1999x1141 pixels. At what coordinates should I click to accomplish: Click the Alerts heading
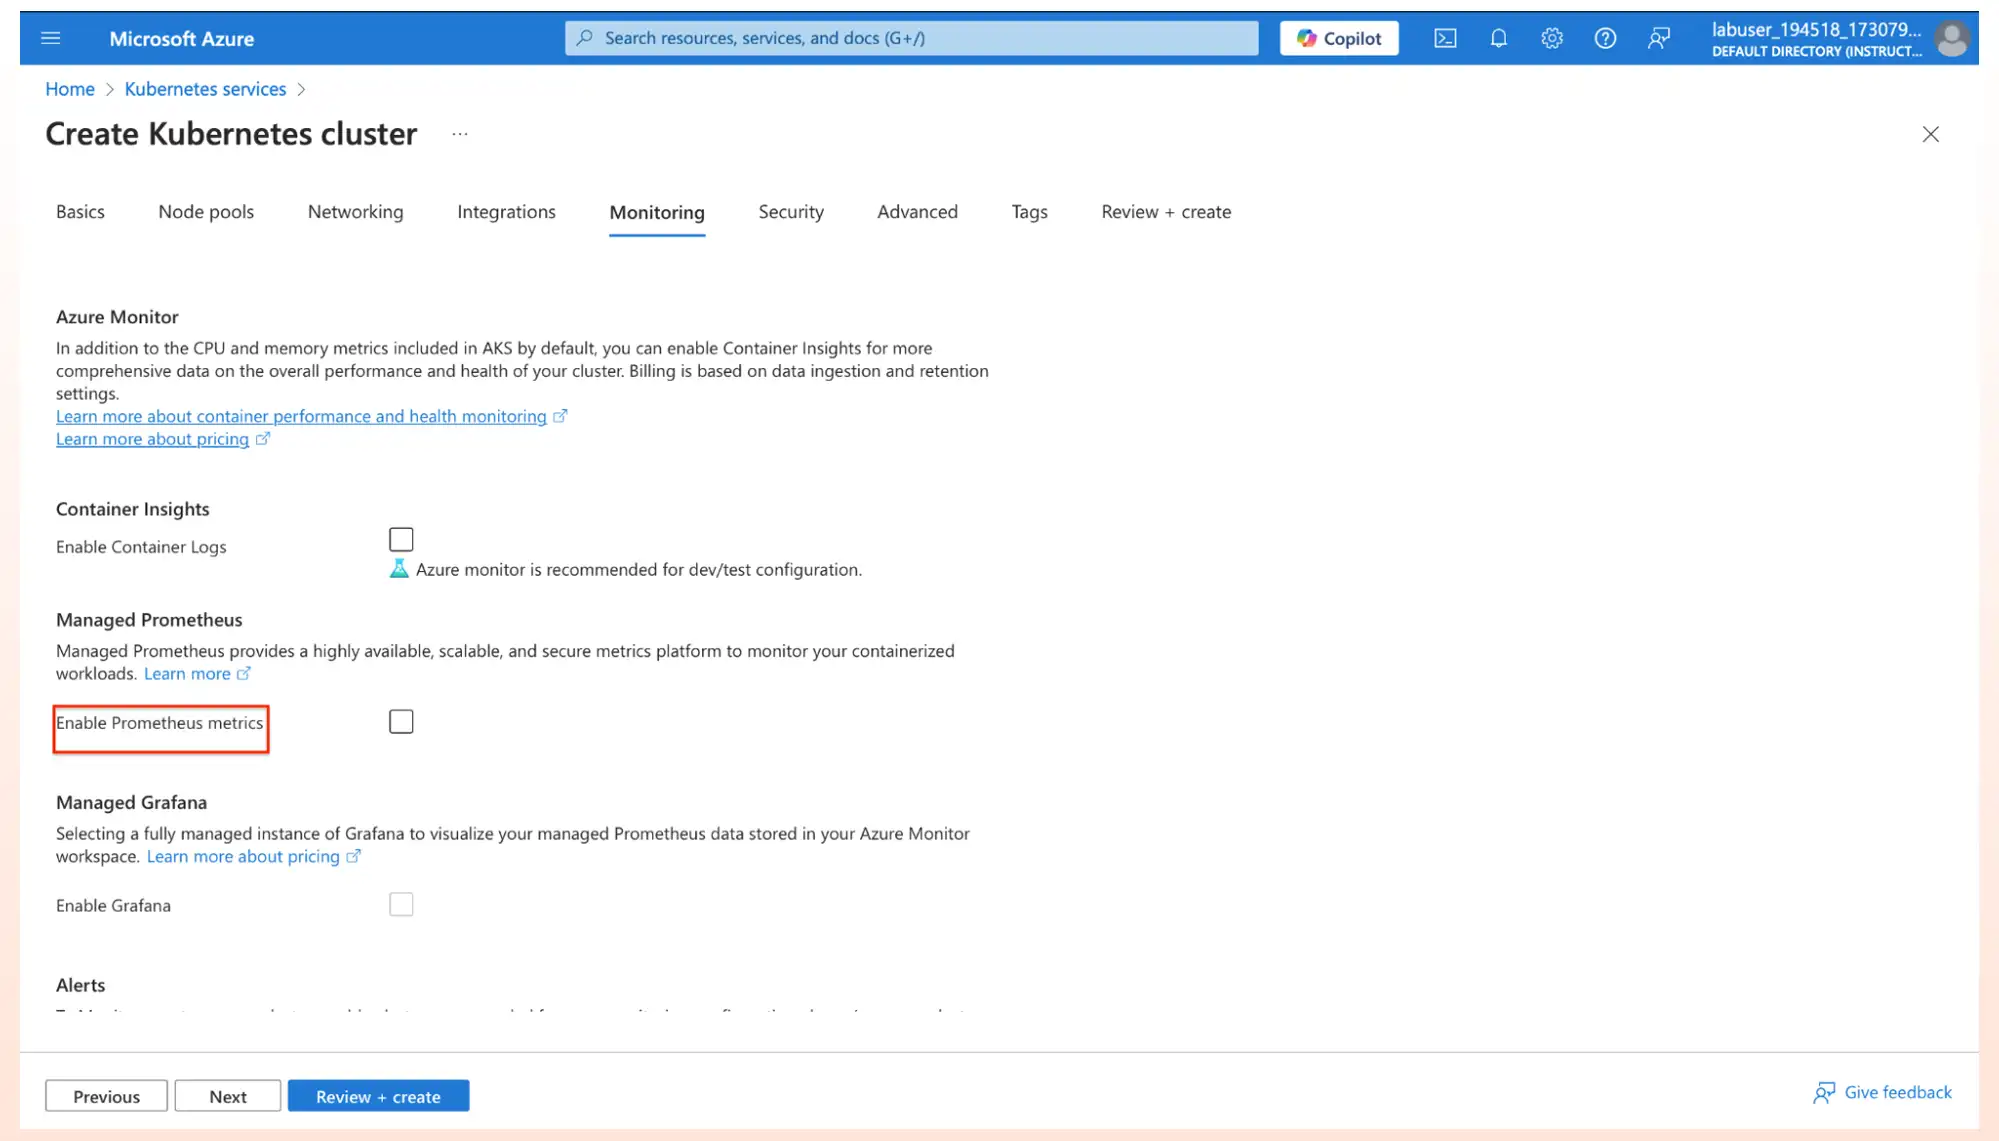tap(80, 986)
